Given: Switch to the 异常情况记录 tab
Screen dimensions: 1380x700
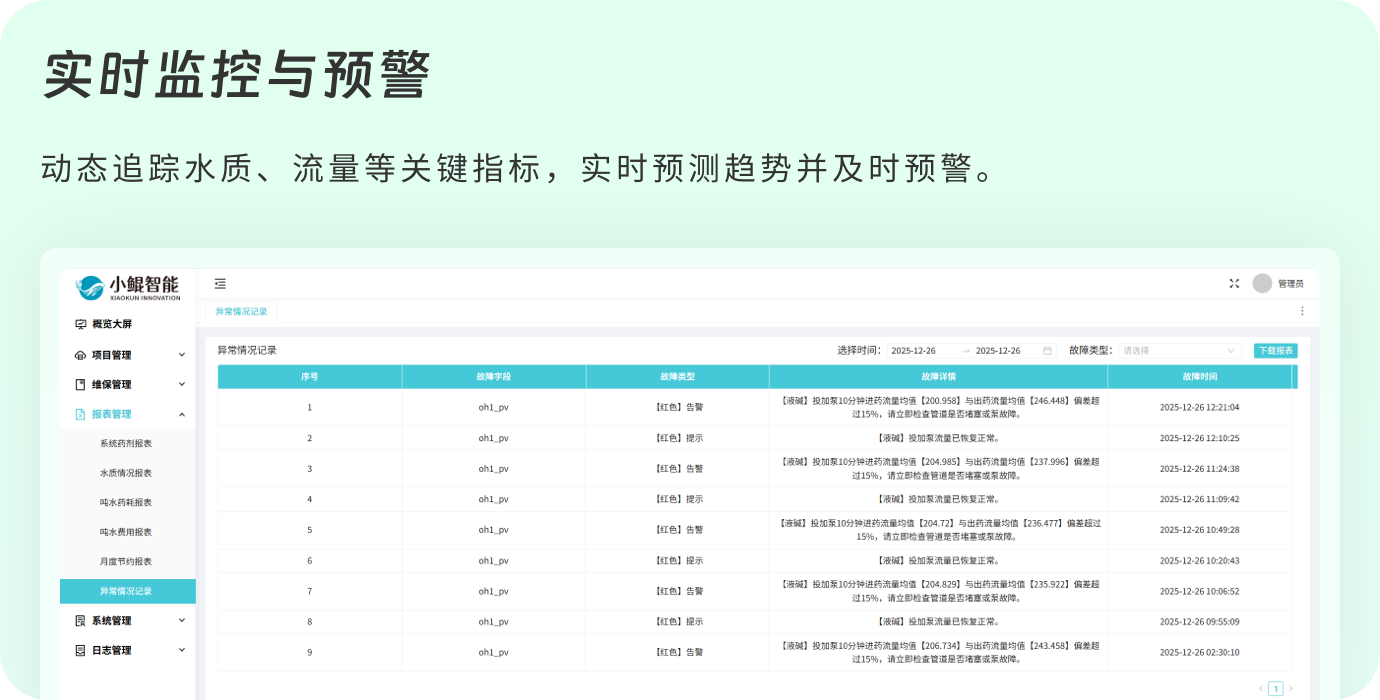Looking at the screenshot, I should point(242,312).
